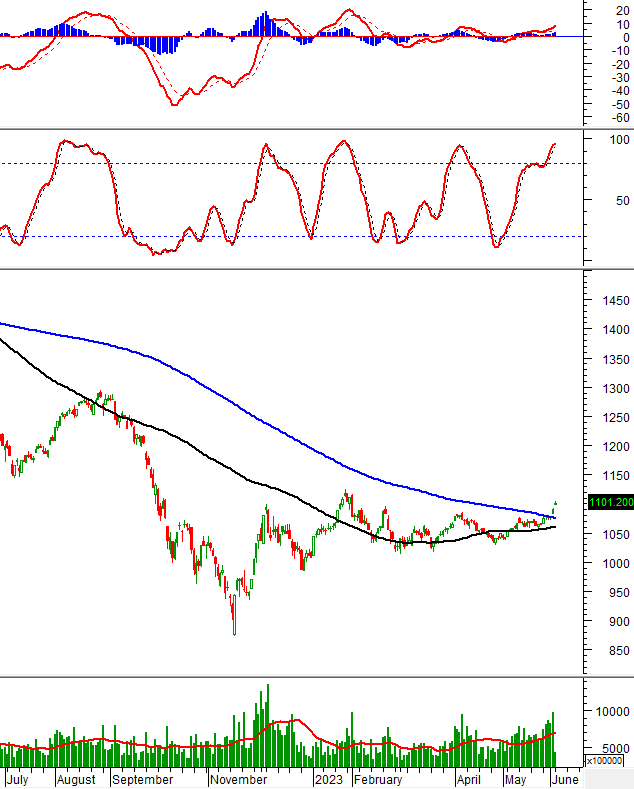Click the 850 price axis value
This screenshot has height=789, width=634.
pyautogui.click(x=619, y=651)
